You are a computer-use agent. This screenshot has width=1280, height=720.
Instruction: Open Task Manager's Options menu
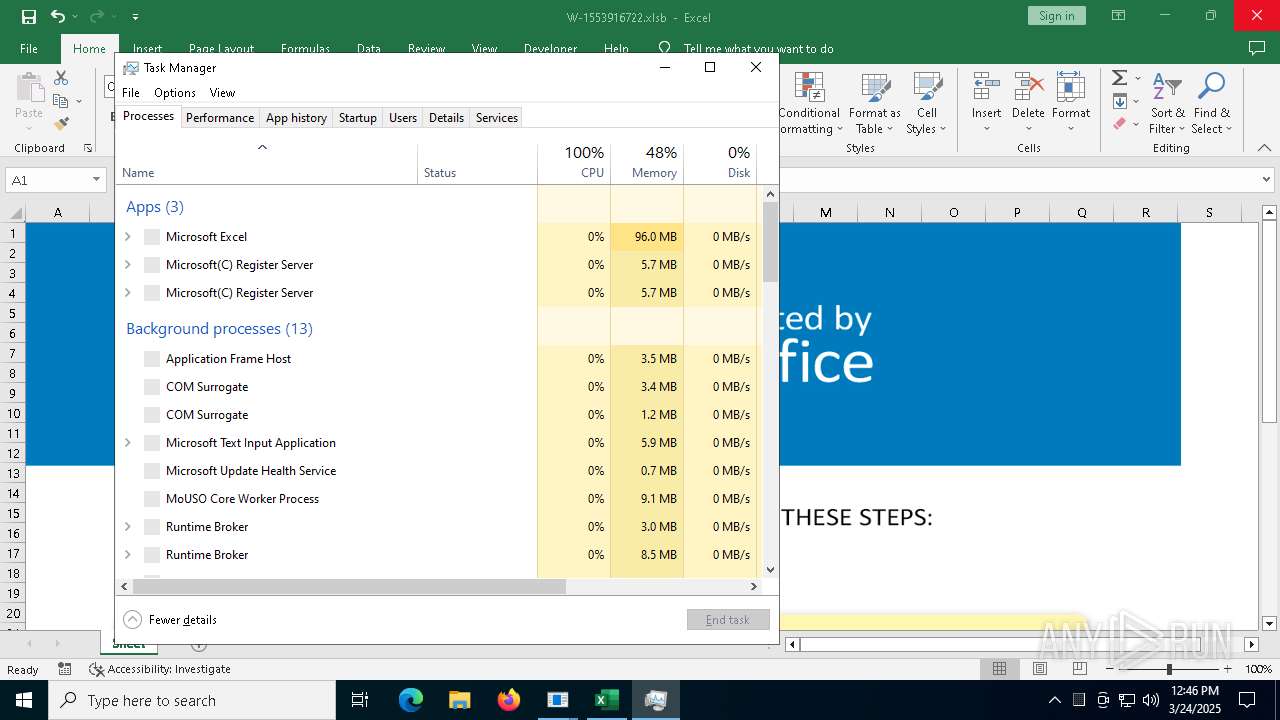[175, 93]
